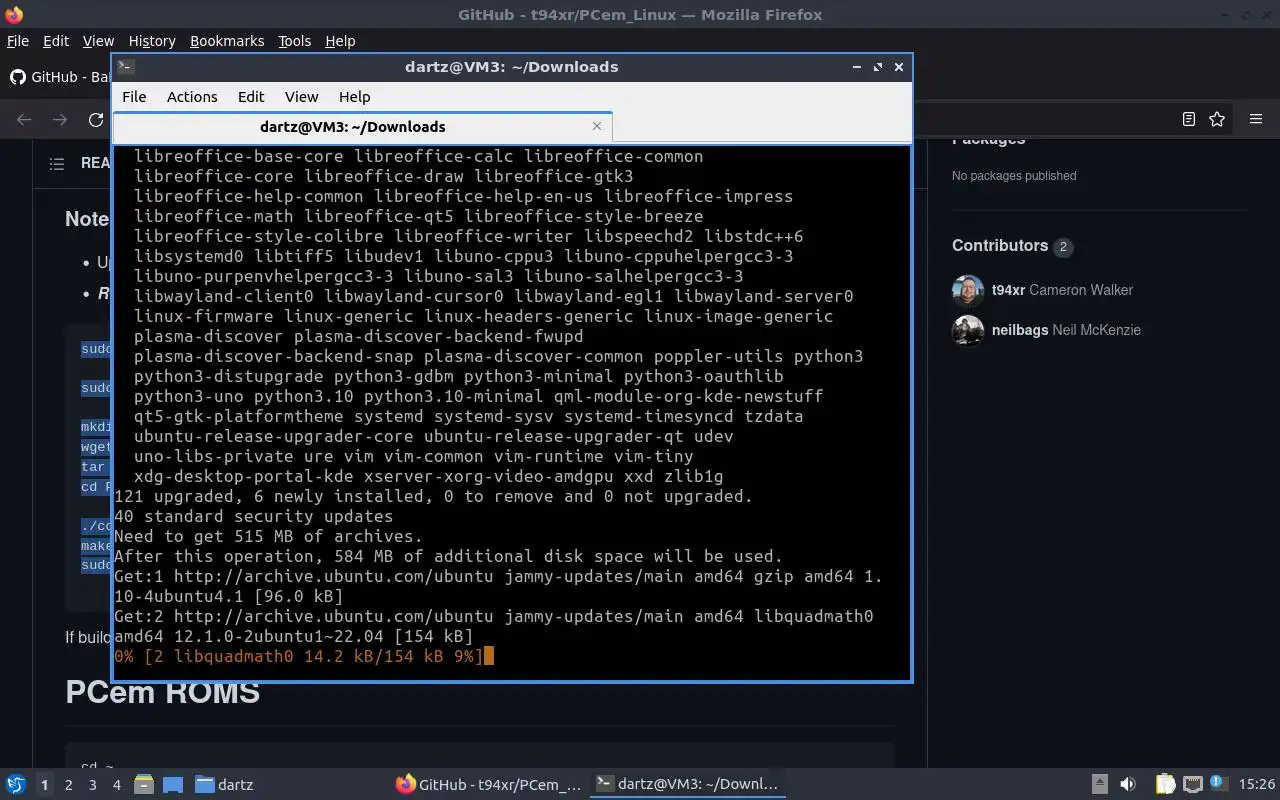The height and width of the screenshot is (800, 1280).
Task: Open the terminal Actions menu
Action: tap(192, 96)
